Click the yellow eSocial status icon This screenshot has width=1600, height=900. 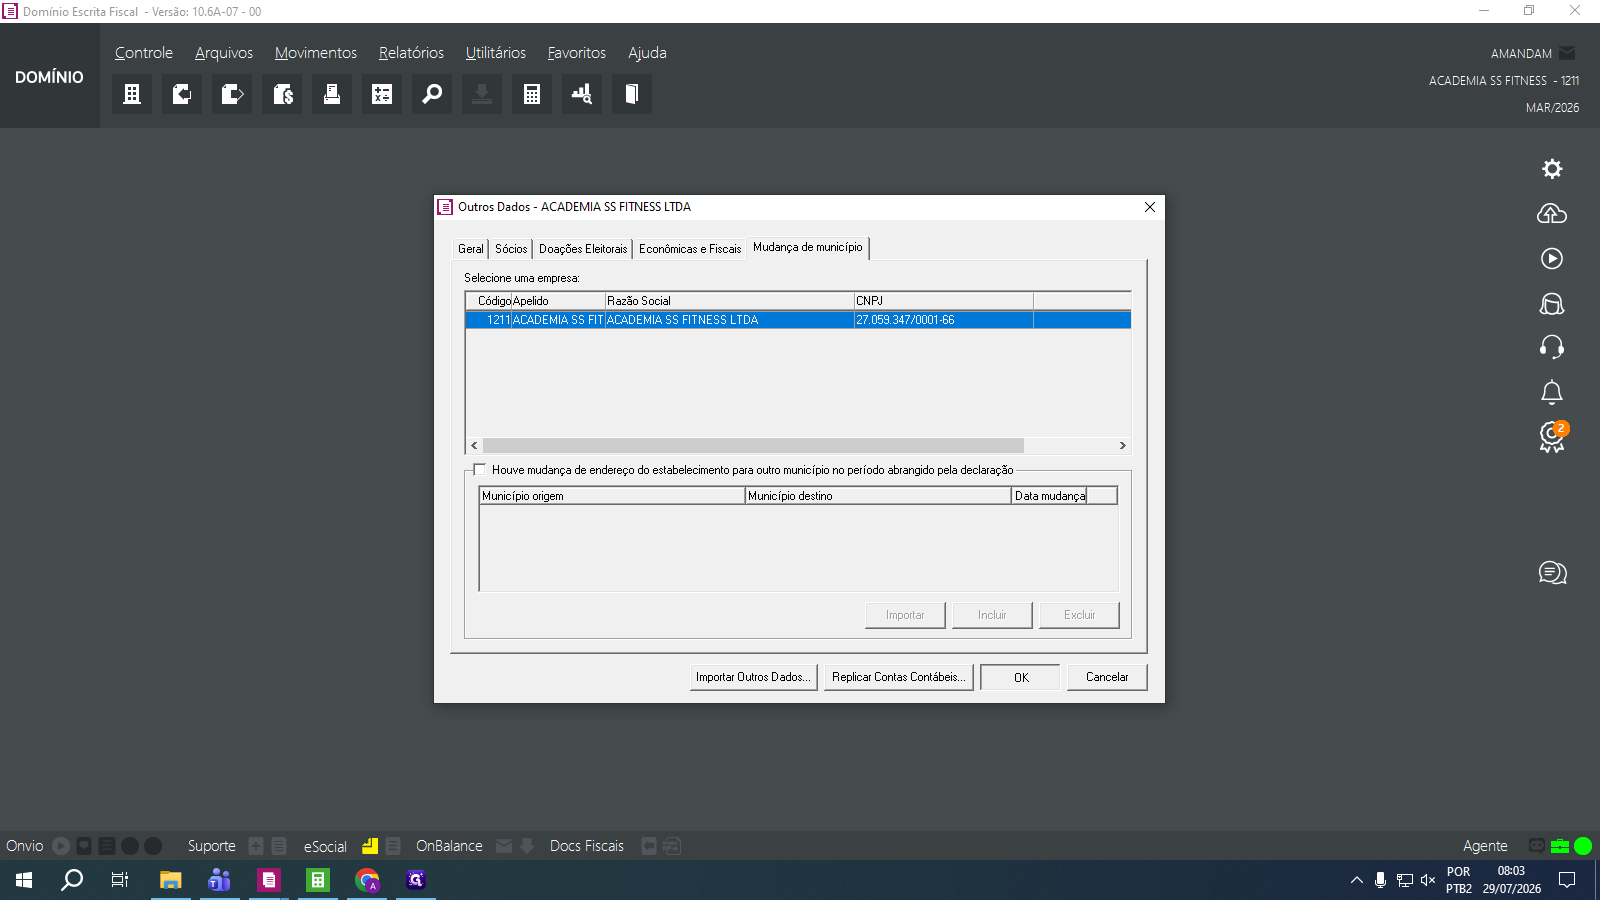pyautogui.click(x=370, y=846)
